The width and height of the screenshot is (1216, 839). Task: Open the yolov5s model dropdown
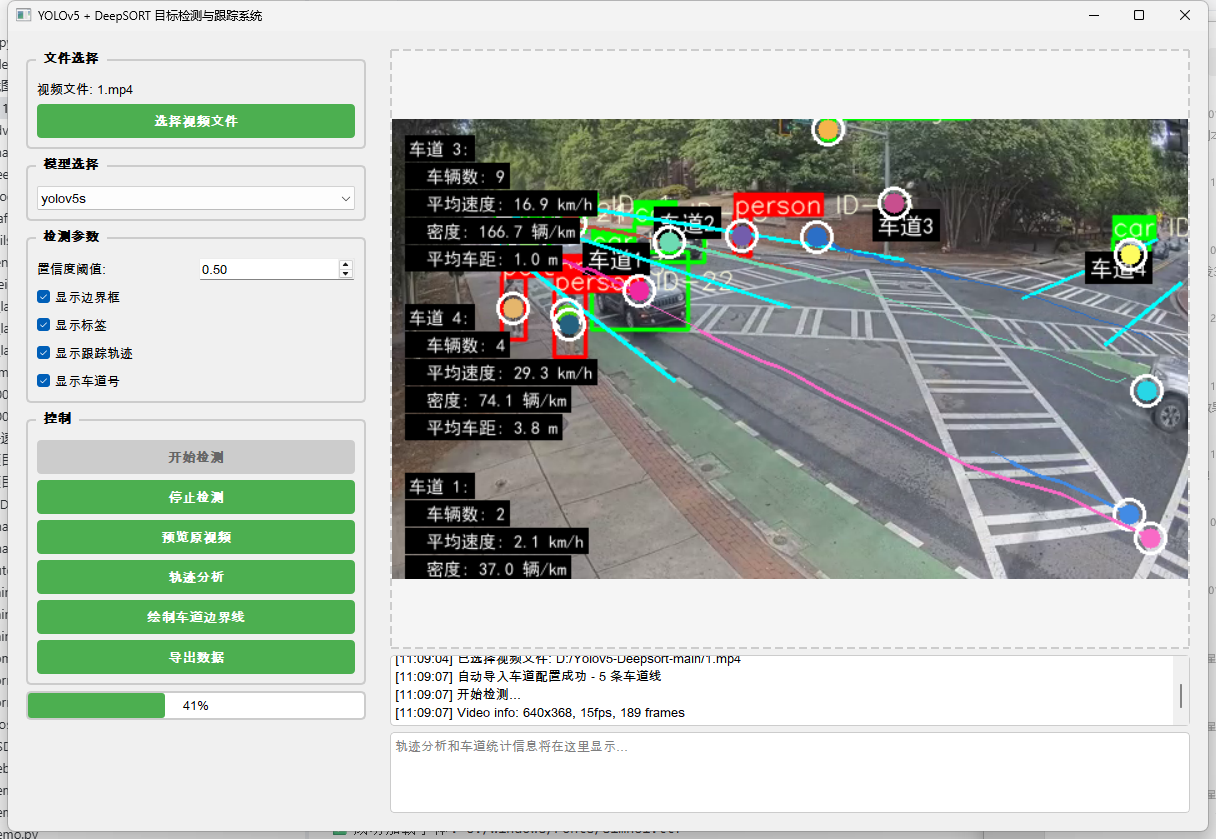(196, 199)
